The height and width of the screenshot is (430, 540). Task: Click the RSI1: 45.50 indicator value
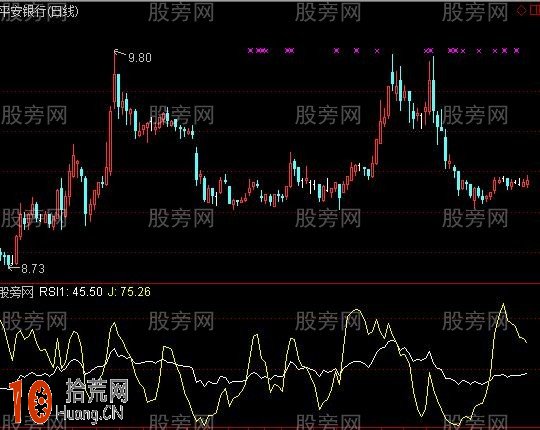[71, 292]
